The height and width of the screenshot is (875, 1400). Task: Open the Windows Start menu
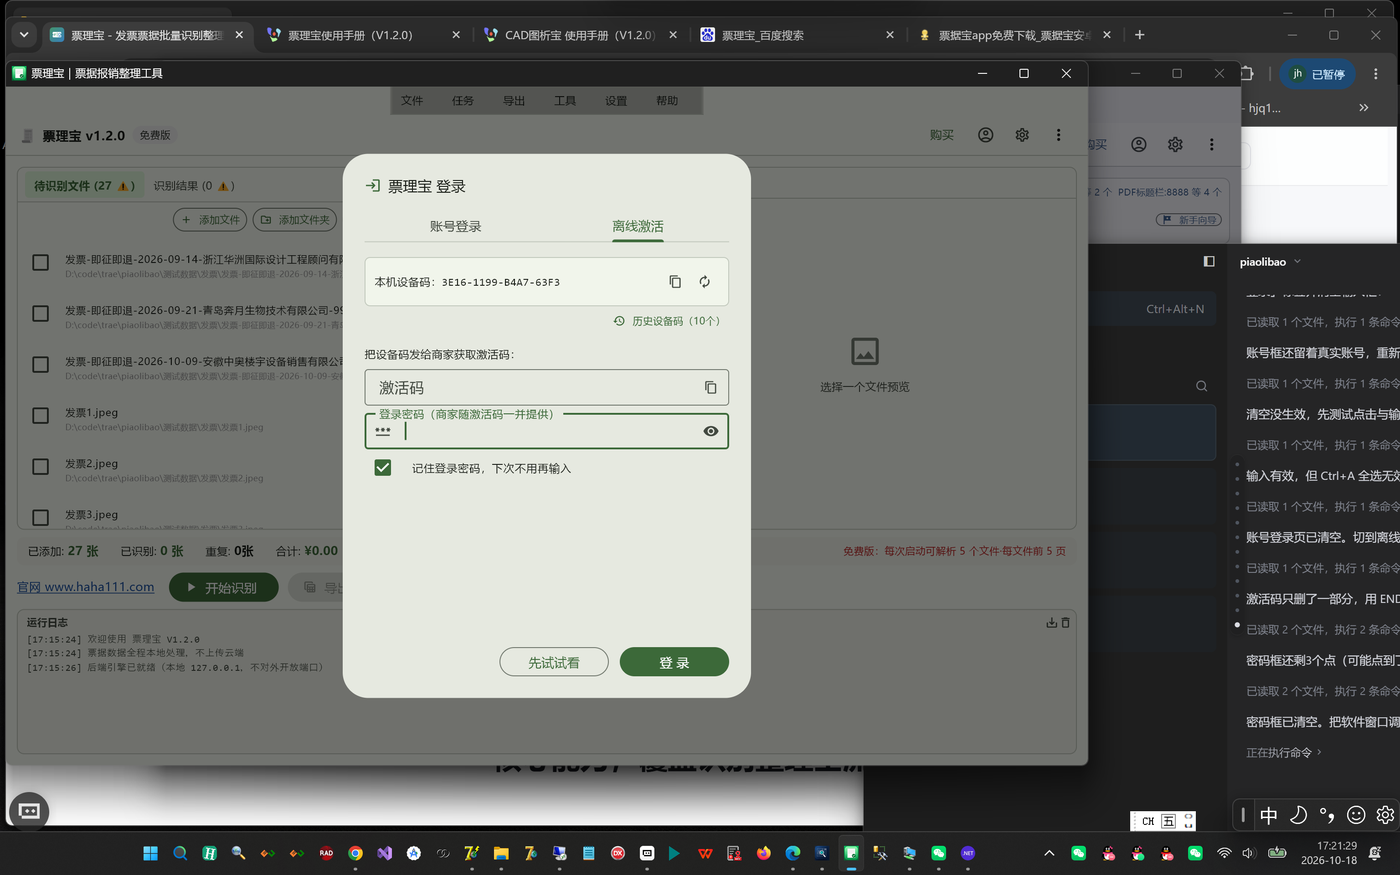point(151,853)
